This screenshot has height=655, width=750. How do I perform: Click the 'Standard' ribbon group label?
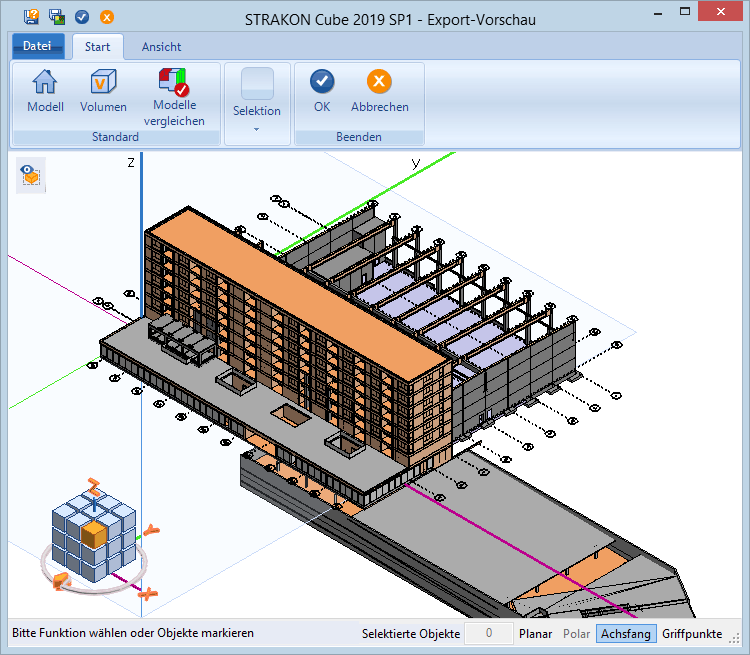[x=115, y=137]
